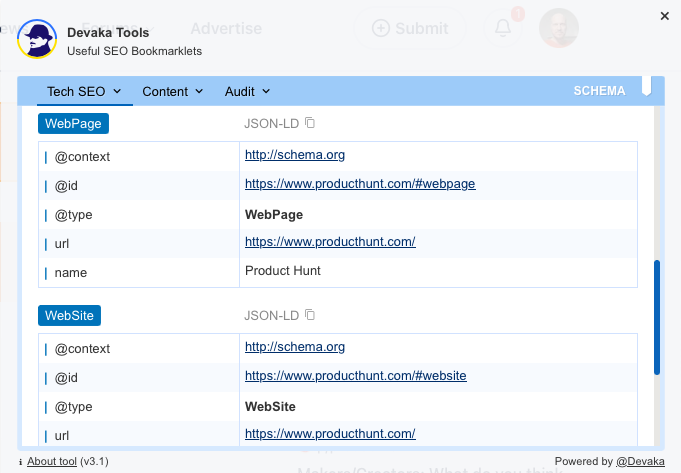This screenshot has height=473, width=681.
Task: Click the WebSite 'url' property label
Action: click(x=62, y=436)
